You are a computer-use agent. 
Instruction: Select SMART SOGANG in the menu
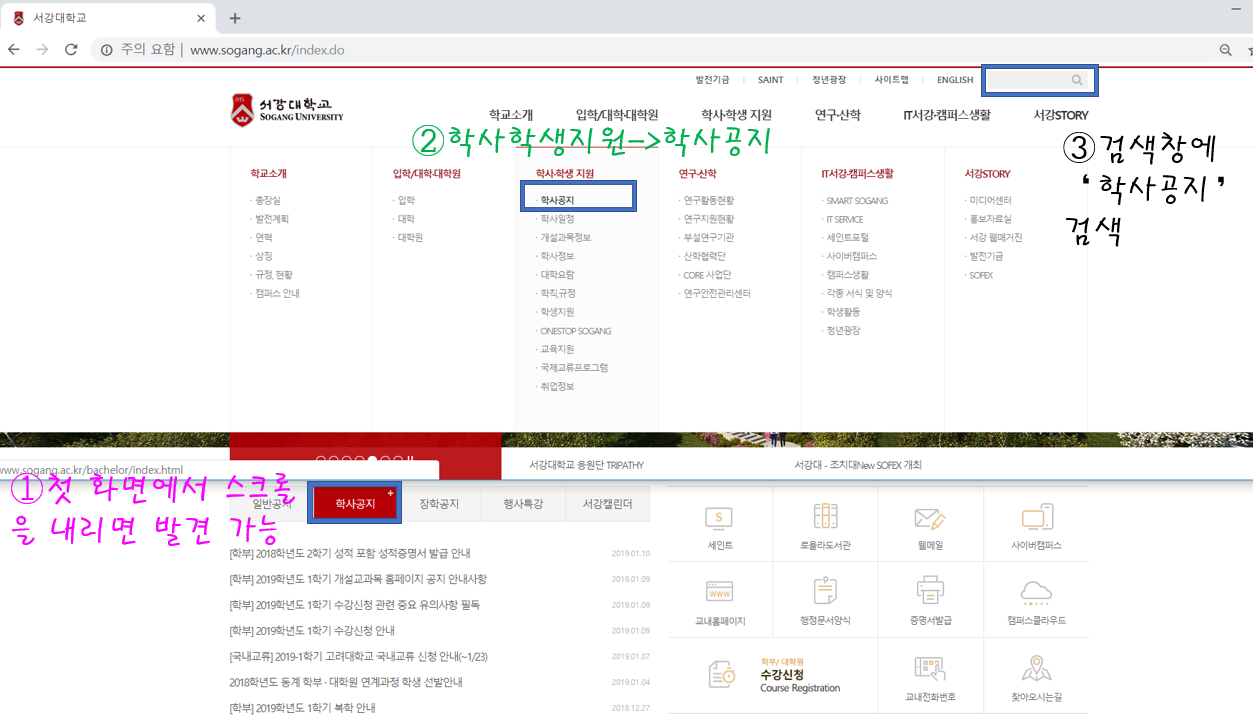856,200
